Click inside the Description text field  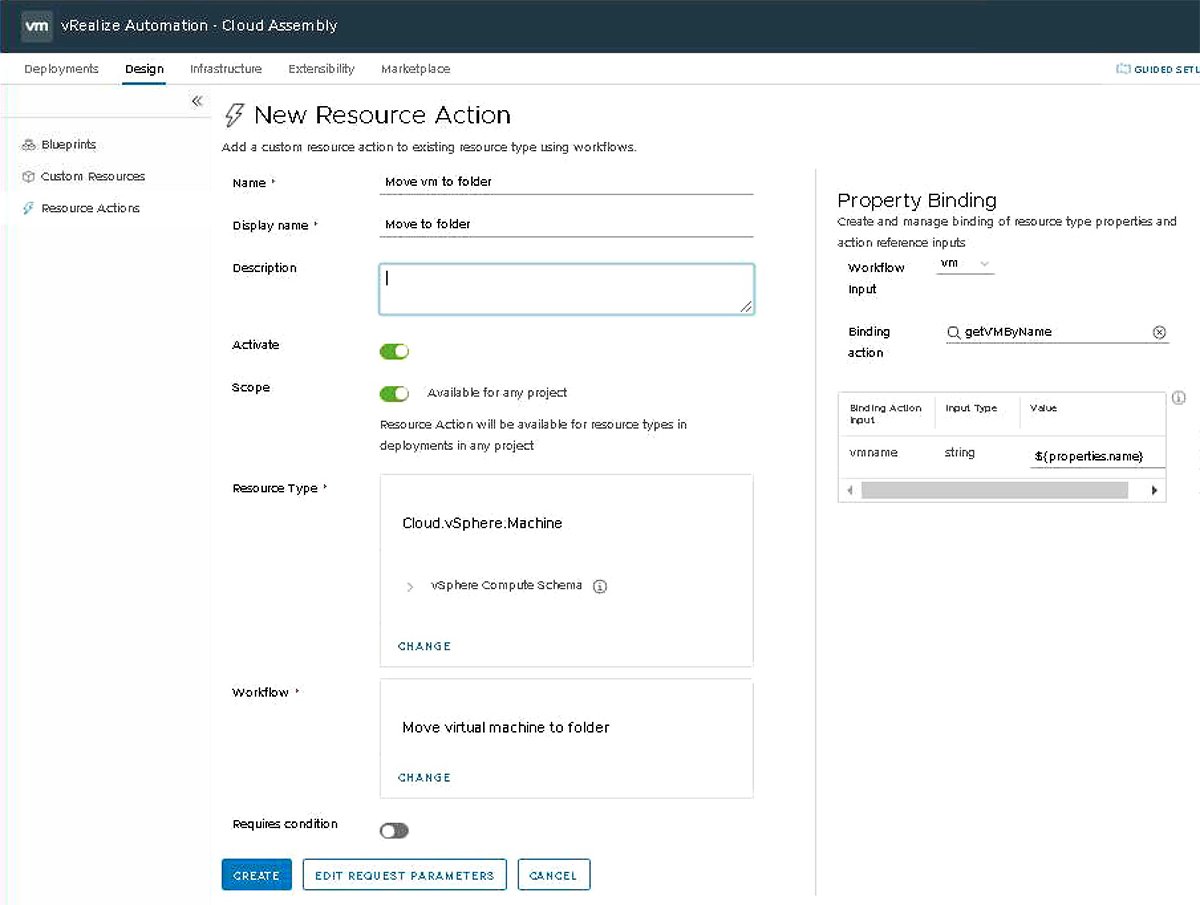[x=566, y=288]
